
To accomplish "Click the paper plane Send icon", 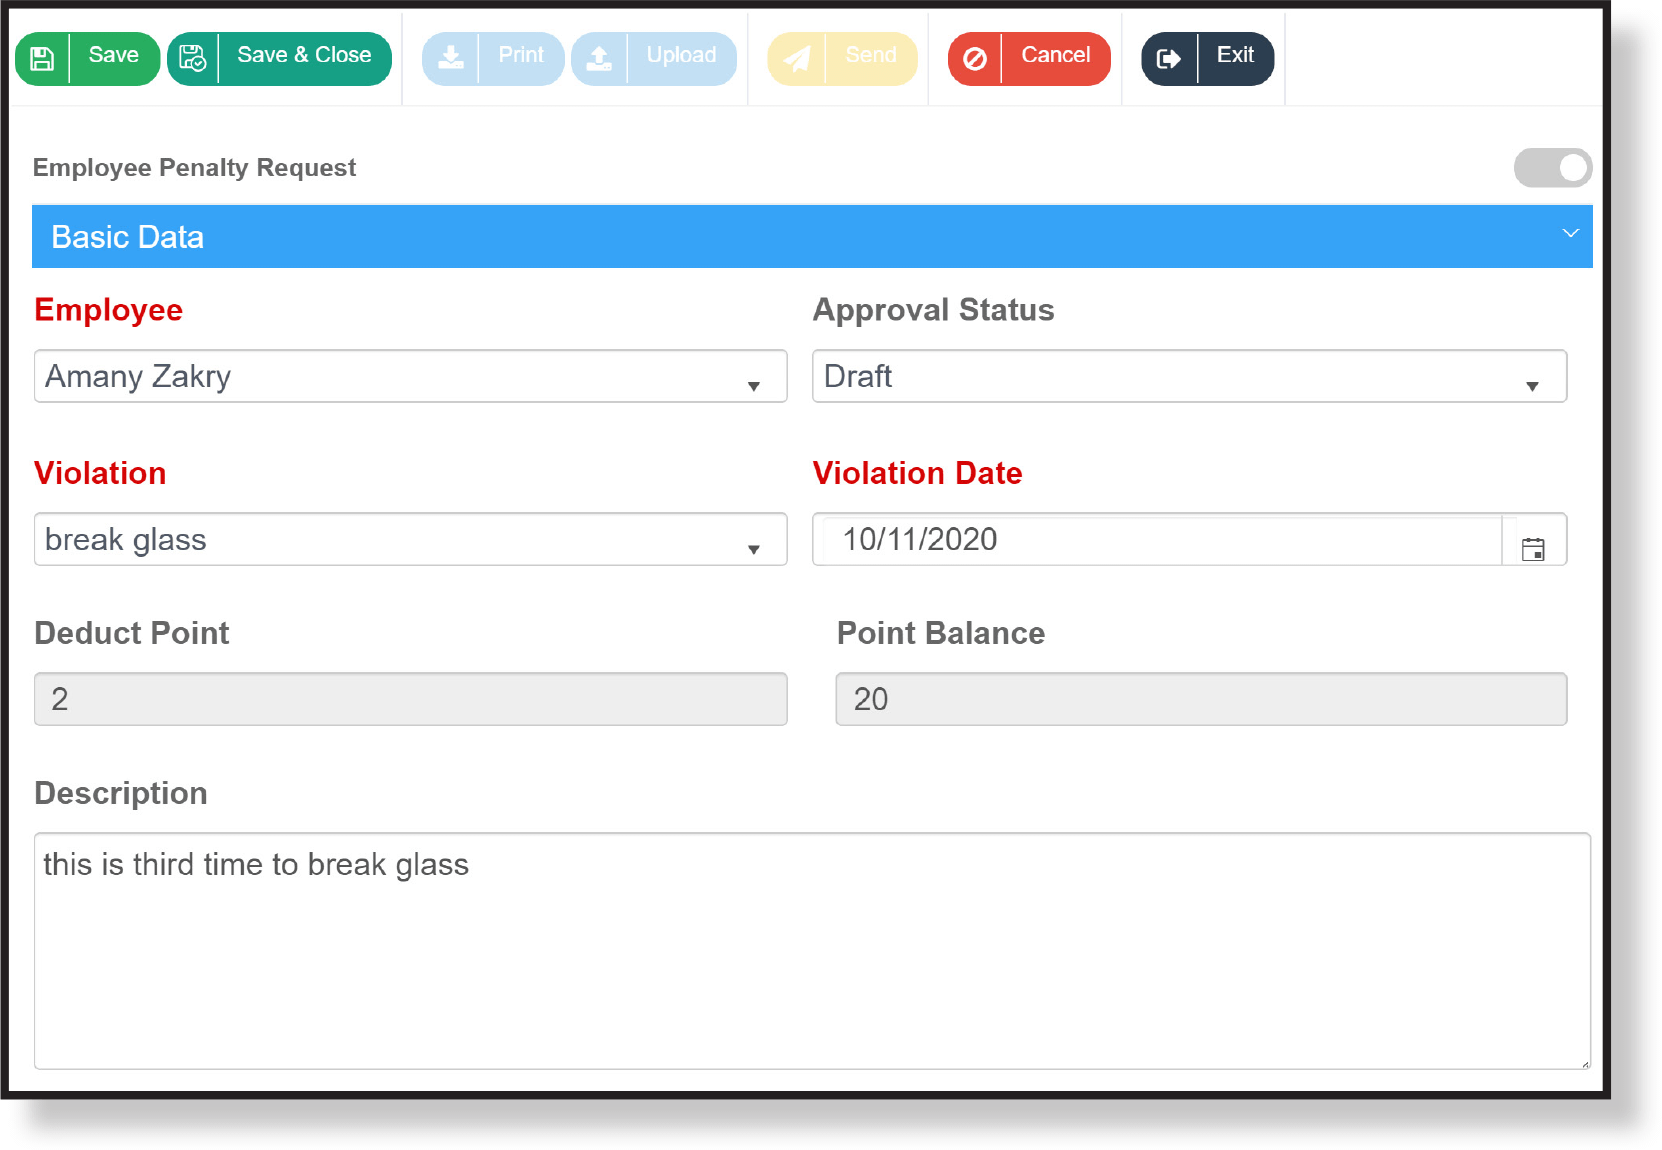I will [797, 59].
